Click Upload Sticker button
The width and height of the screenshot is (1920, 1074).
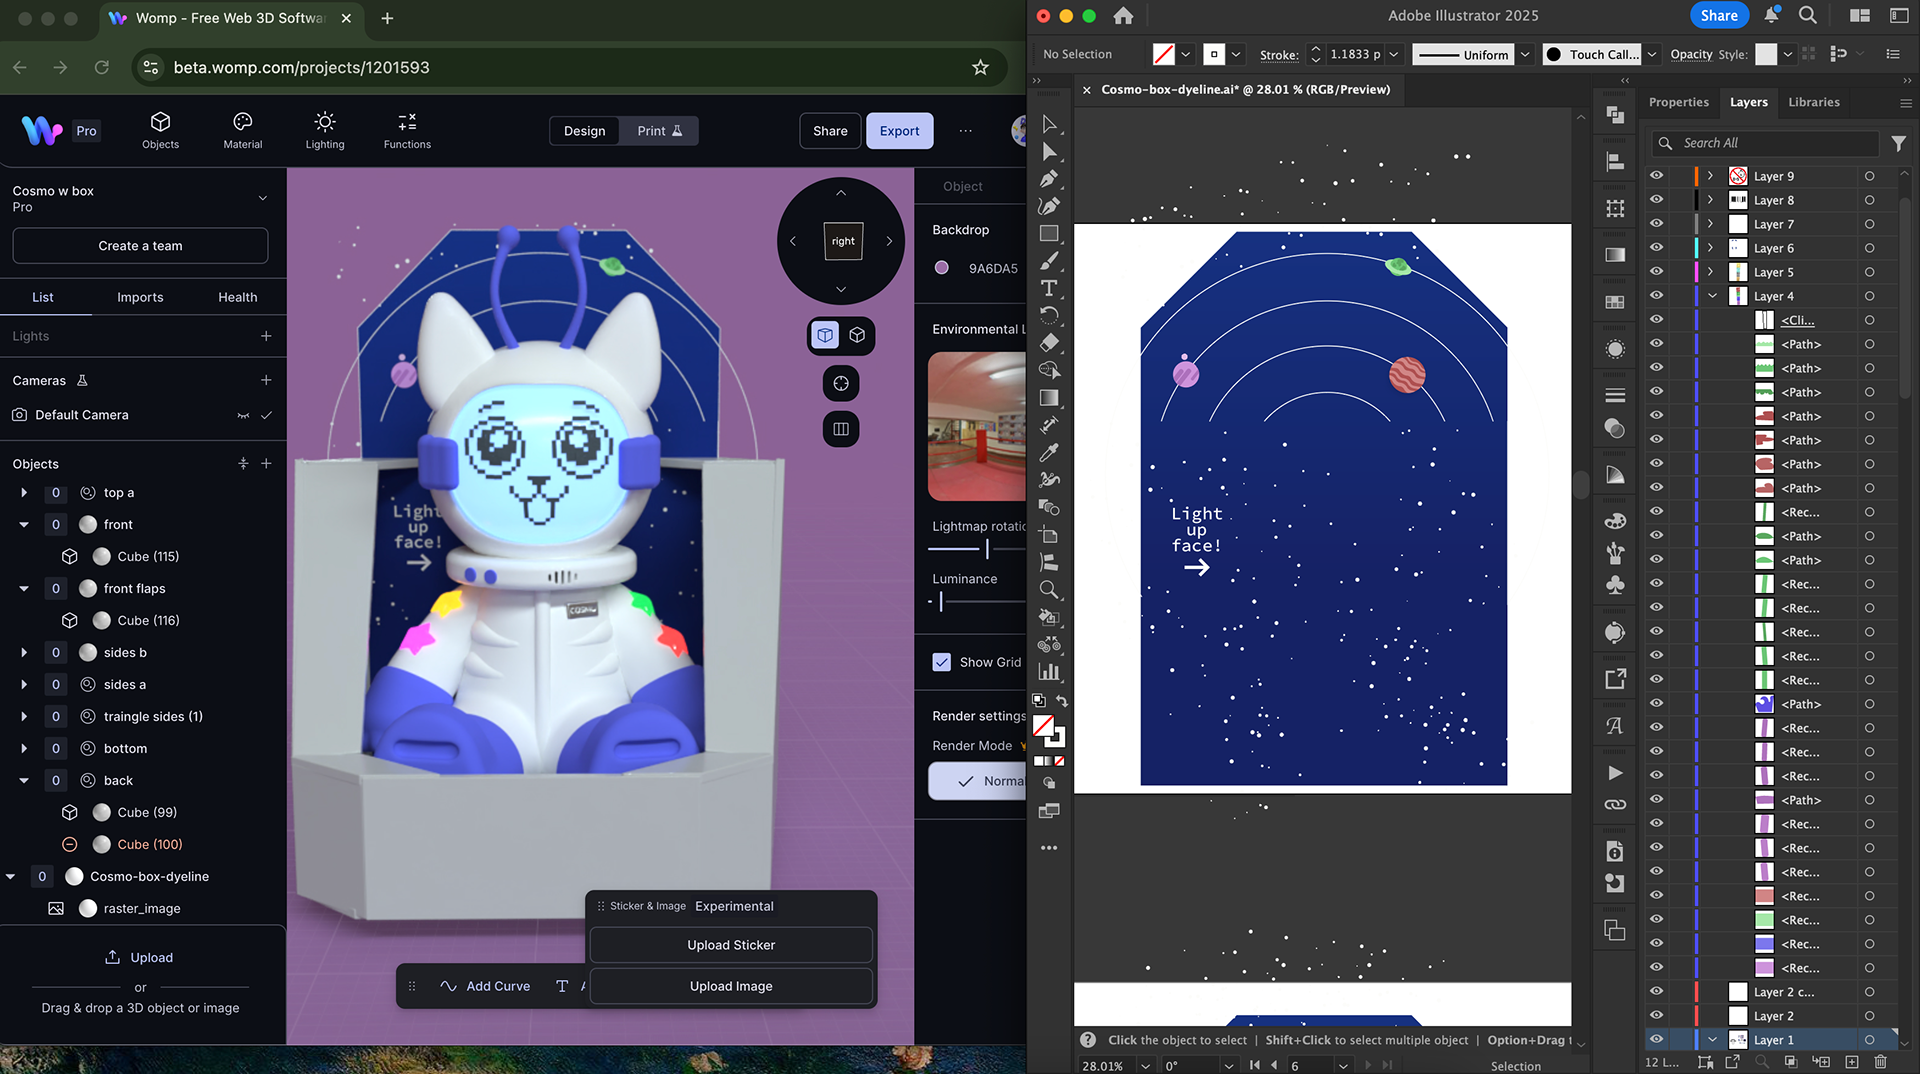(x=731, y=945)
